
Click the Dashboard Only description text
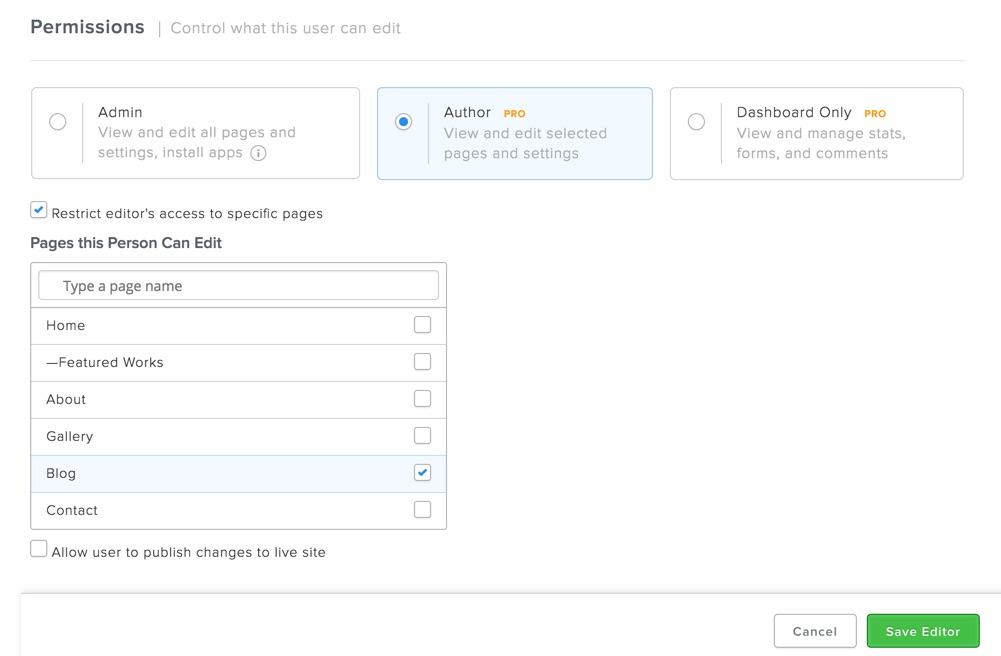click(821, 143)
